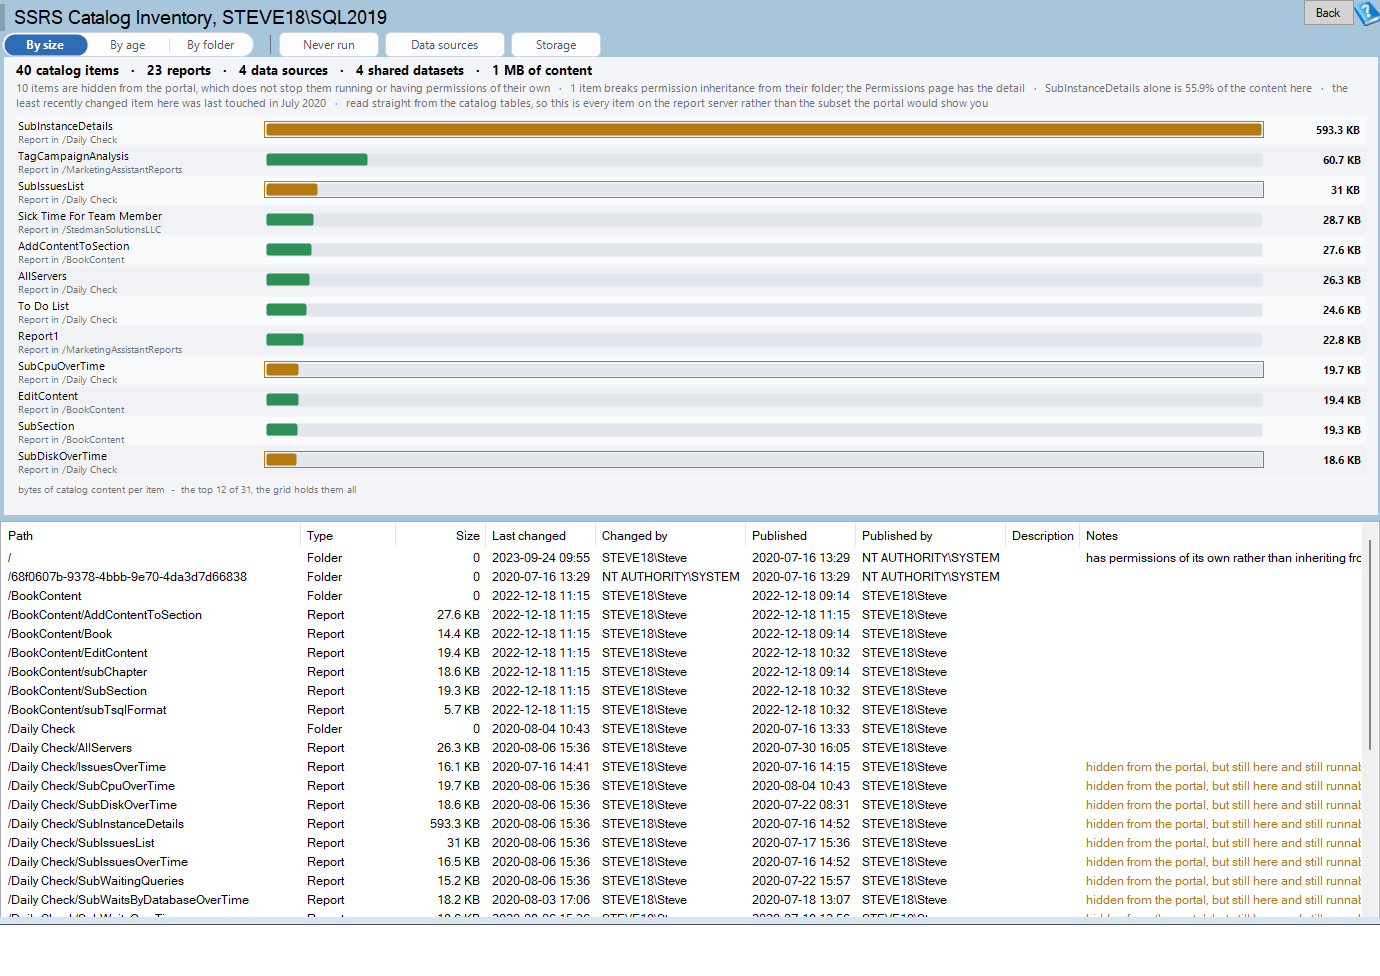Sort grid by Size column header
Viewport: 1380px width, 976px height.
[x=440, y=536]
